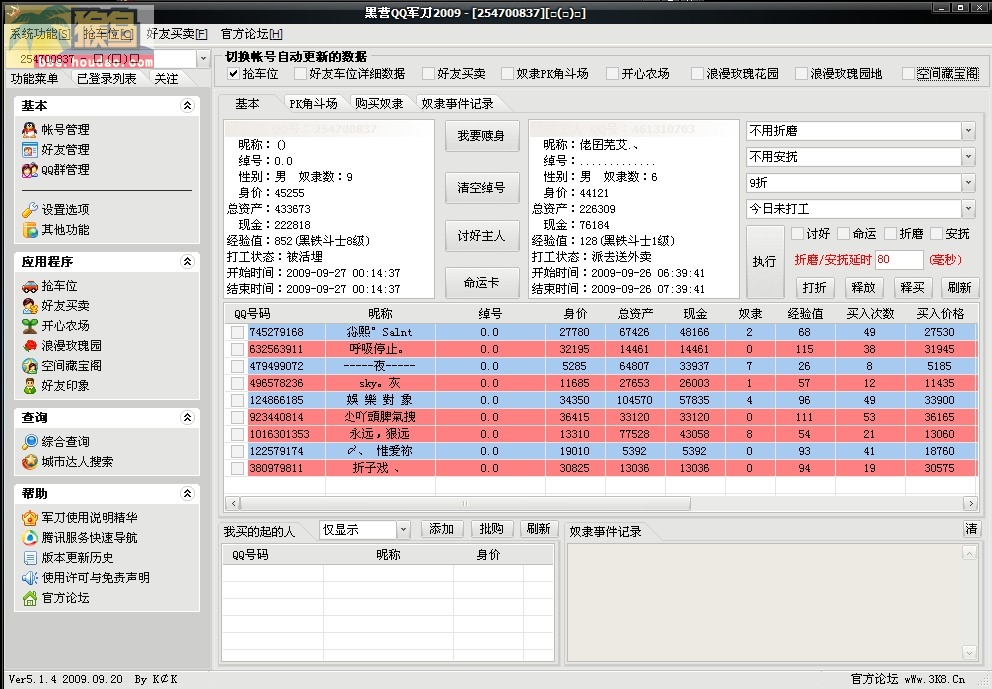Open 版本更新历史 document icon
The height and width of the screenshot is (689, 992).
click(x=29, y=558)
